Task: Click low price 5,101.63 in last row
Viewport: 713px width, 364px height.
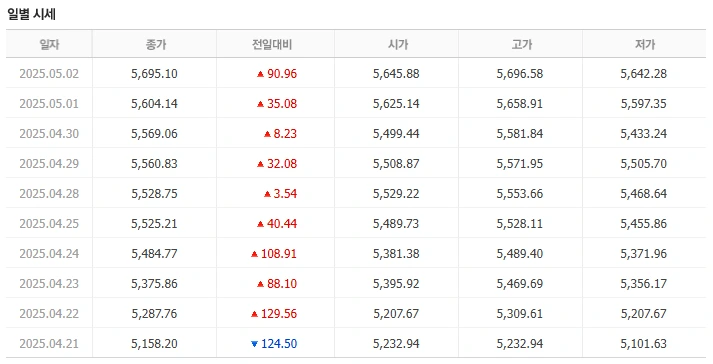Action: click(x=644, y=344)
